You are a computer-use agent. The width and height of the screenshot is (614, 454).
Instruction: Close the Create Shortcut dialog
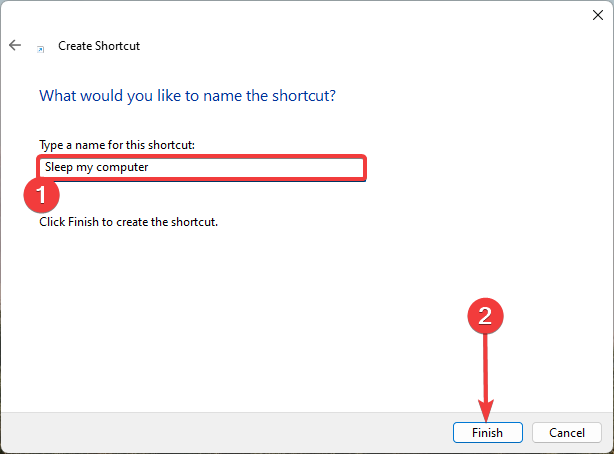pyautogui.click(x=598, y=15)
